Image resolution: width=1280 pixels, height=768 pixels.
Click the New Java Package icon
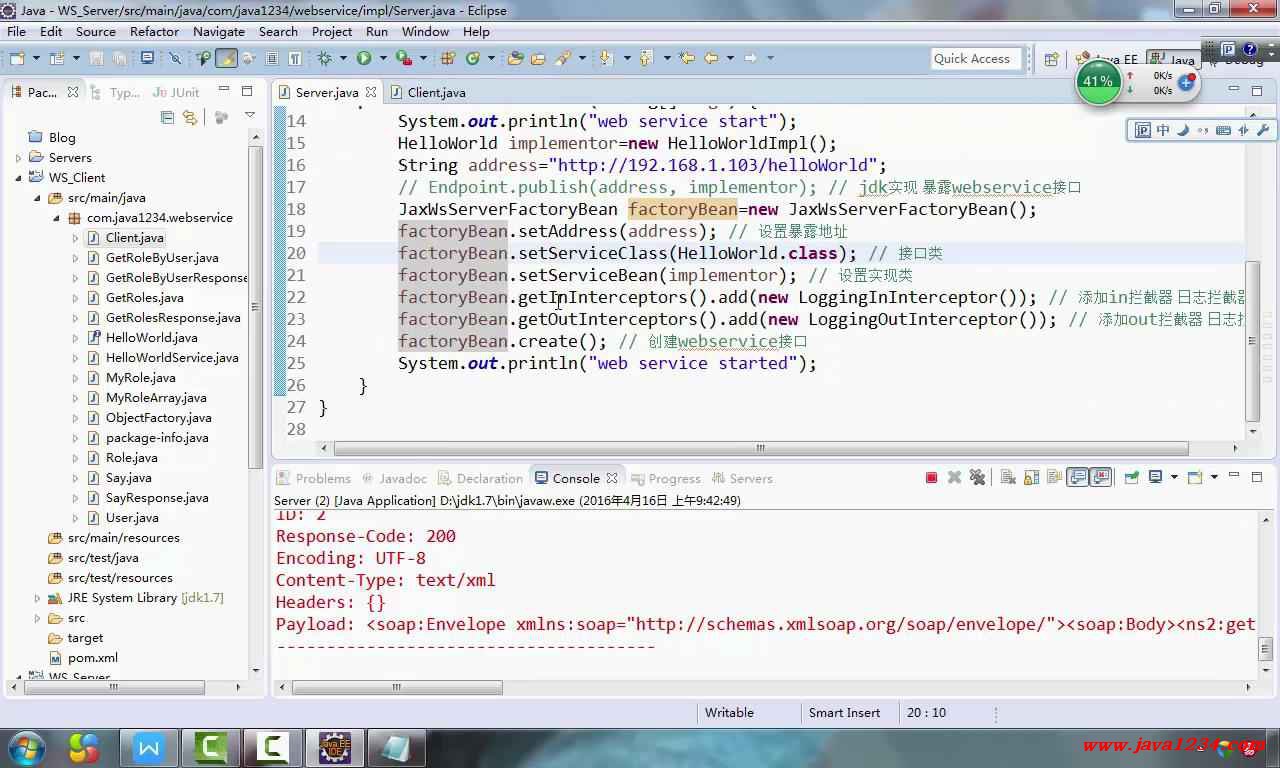click(447, 58)
